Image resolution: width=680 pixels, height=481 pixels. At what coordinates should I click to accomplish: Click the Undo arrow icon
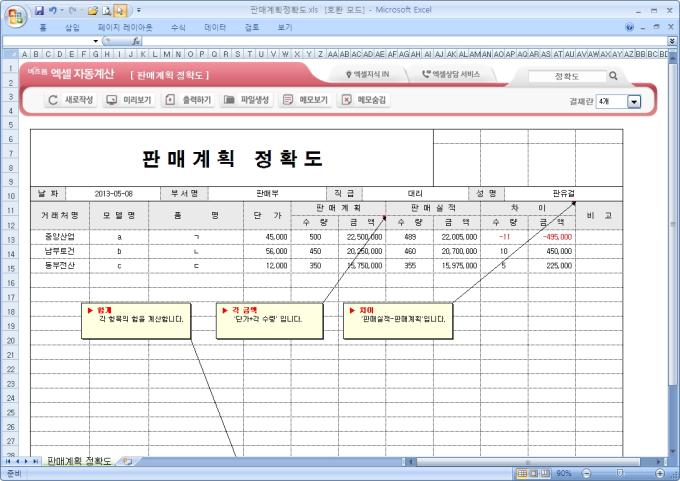point(52,10)
